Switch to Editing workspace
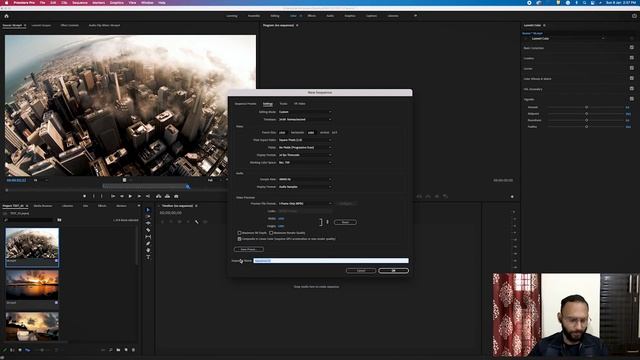Image resolution: width=640 pixels, height=360 pixels. 275,16
